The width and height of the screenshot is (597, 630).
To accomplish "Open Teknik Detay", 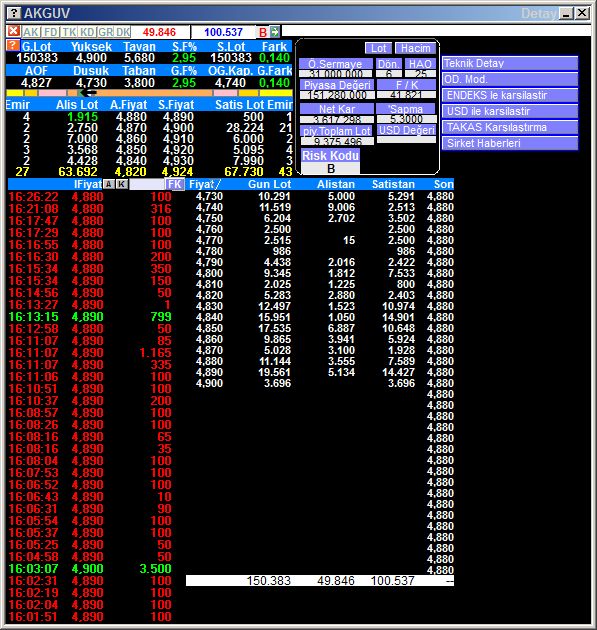I will point(510,63).
